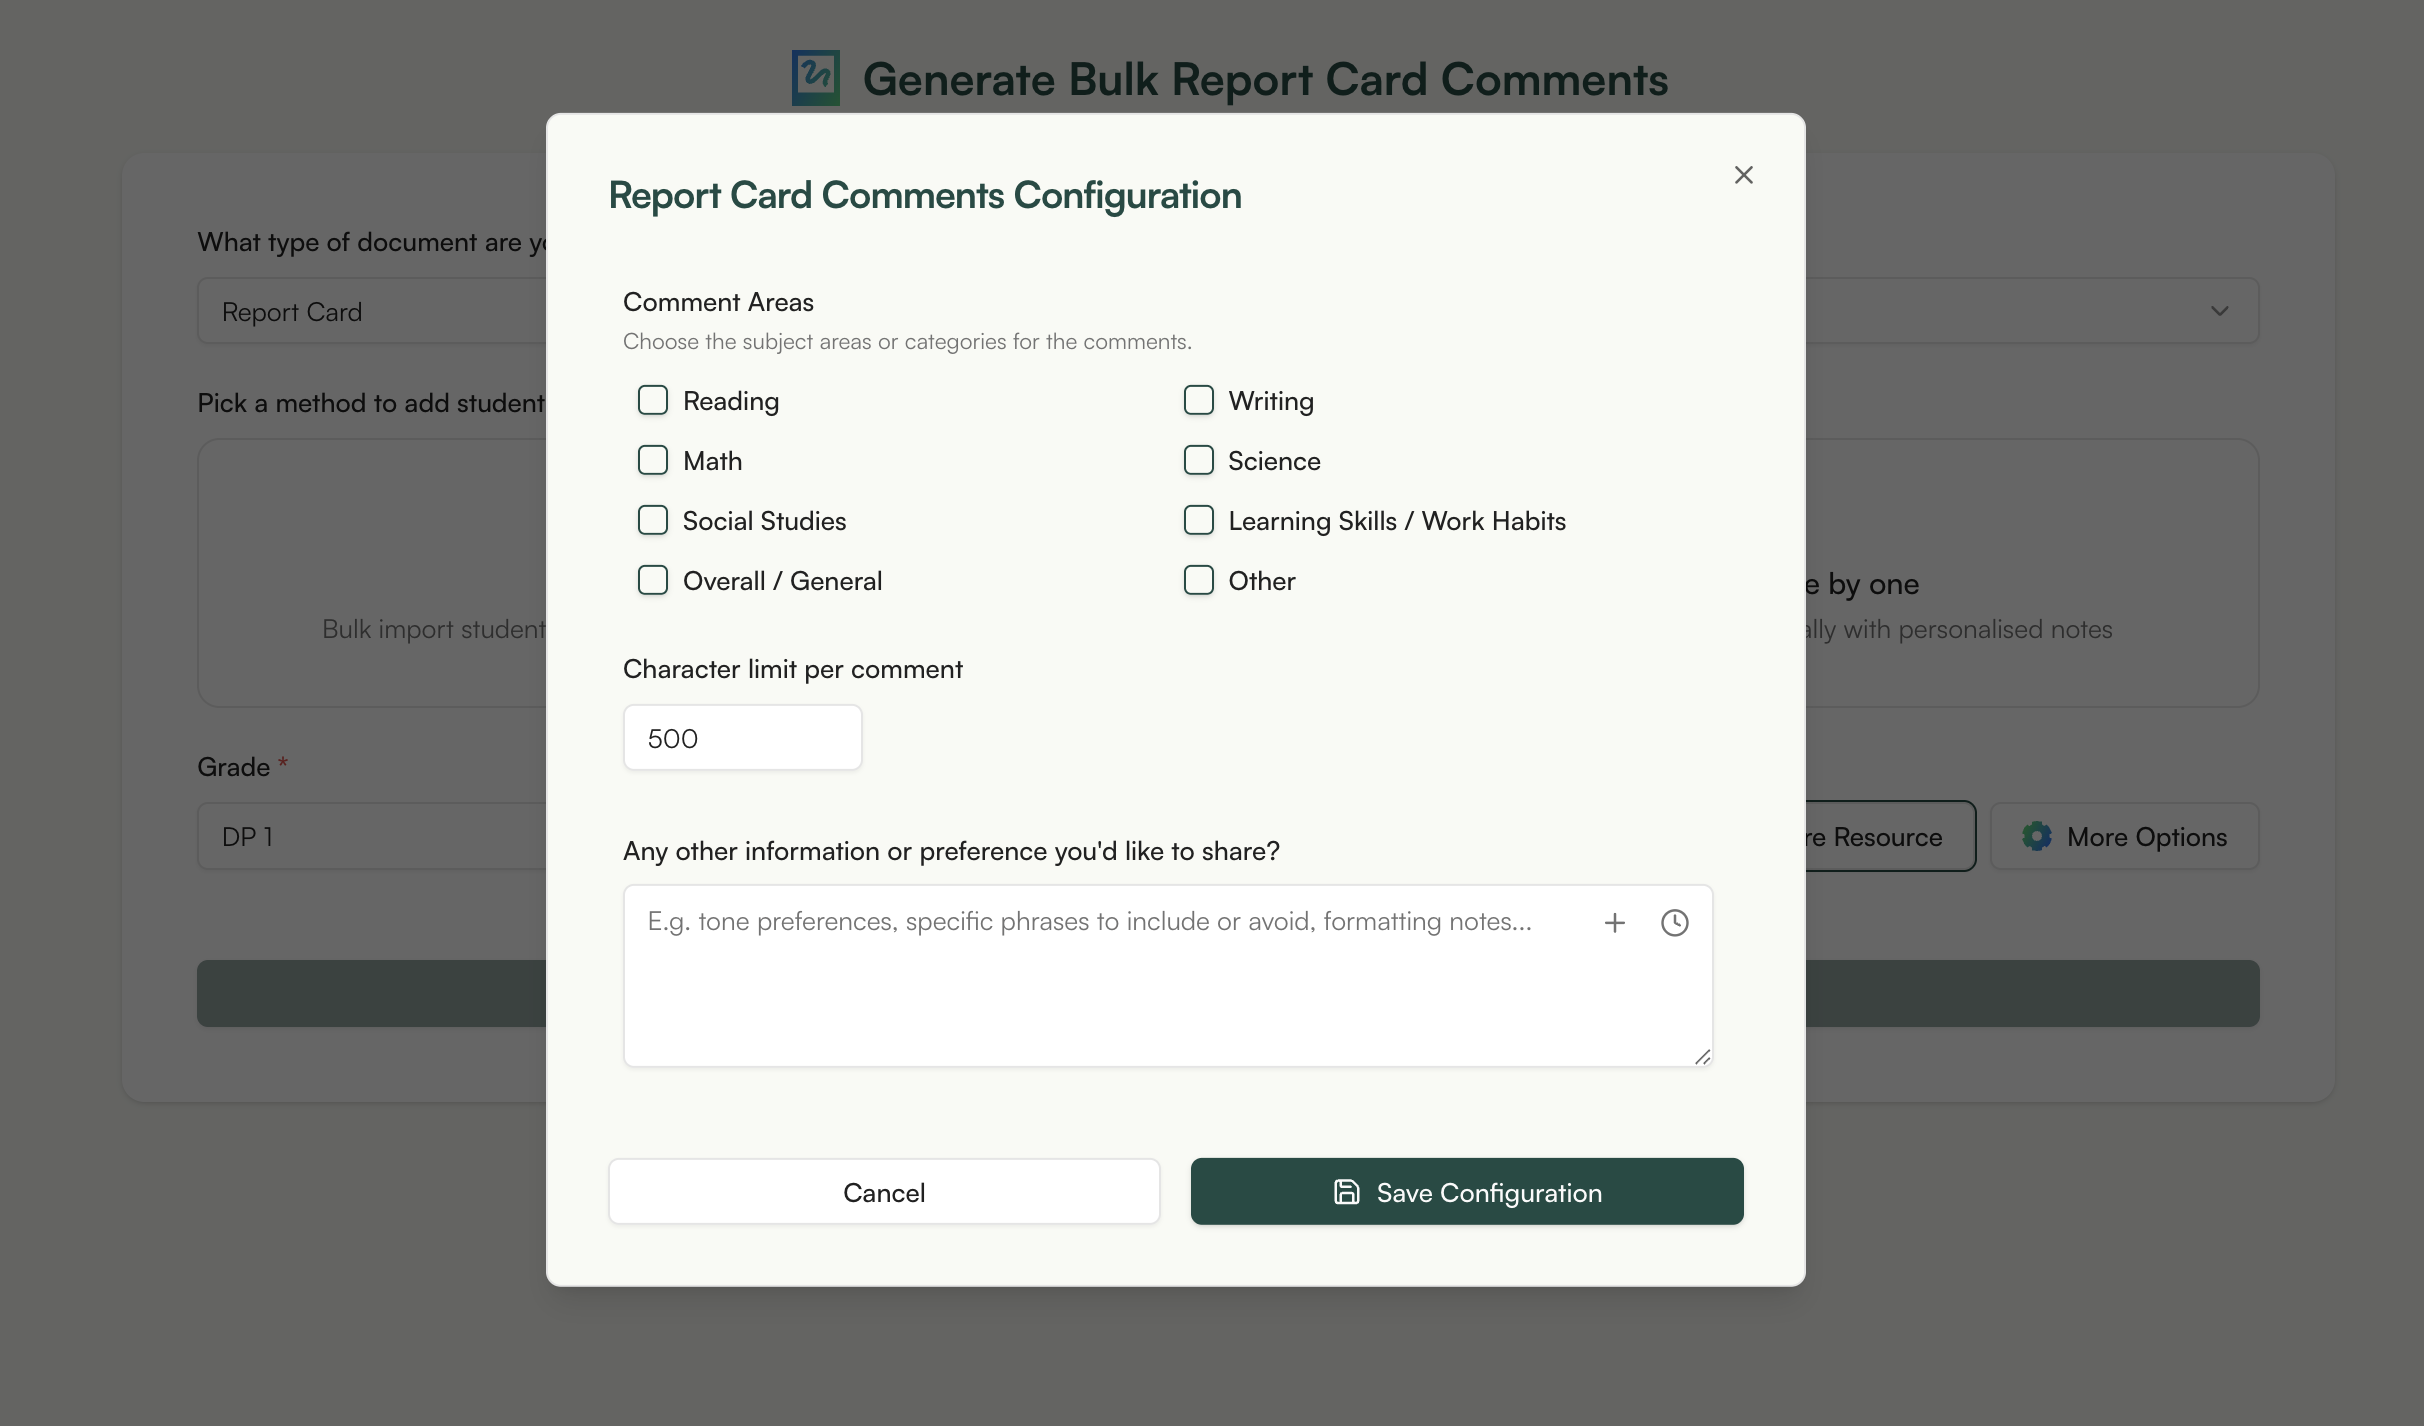The height and width of the screenshot is (1426, 2424).
Task: Dismiss the dialog using the X icon
Action: tap(1743, 174)
